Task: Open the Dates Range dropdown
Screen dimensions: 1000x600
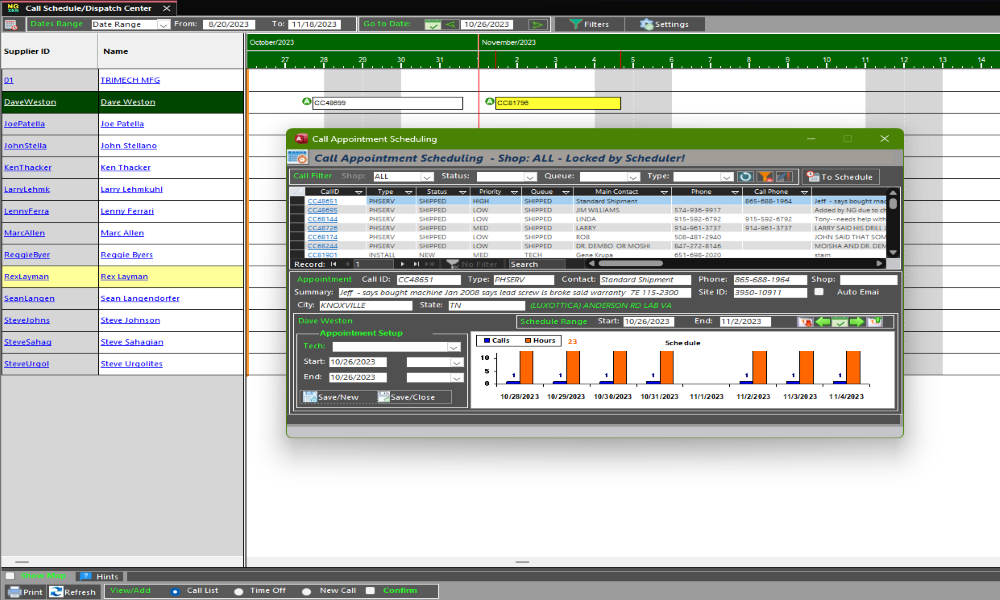Action: (x=163, y=24)
